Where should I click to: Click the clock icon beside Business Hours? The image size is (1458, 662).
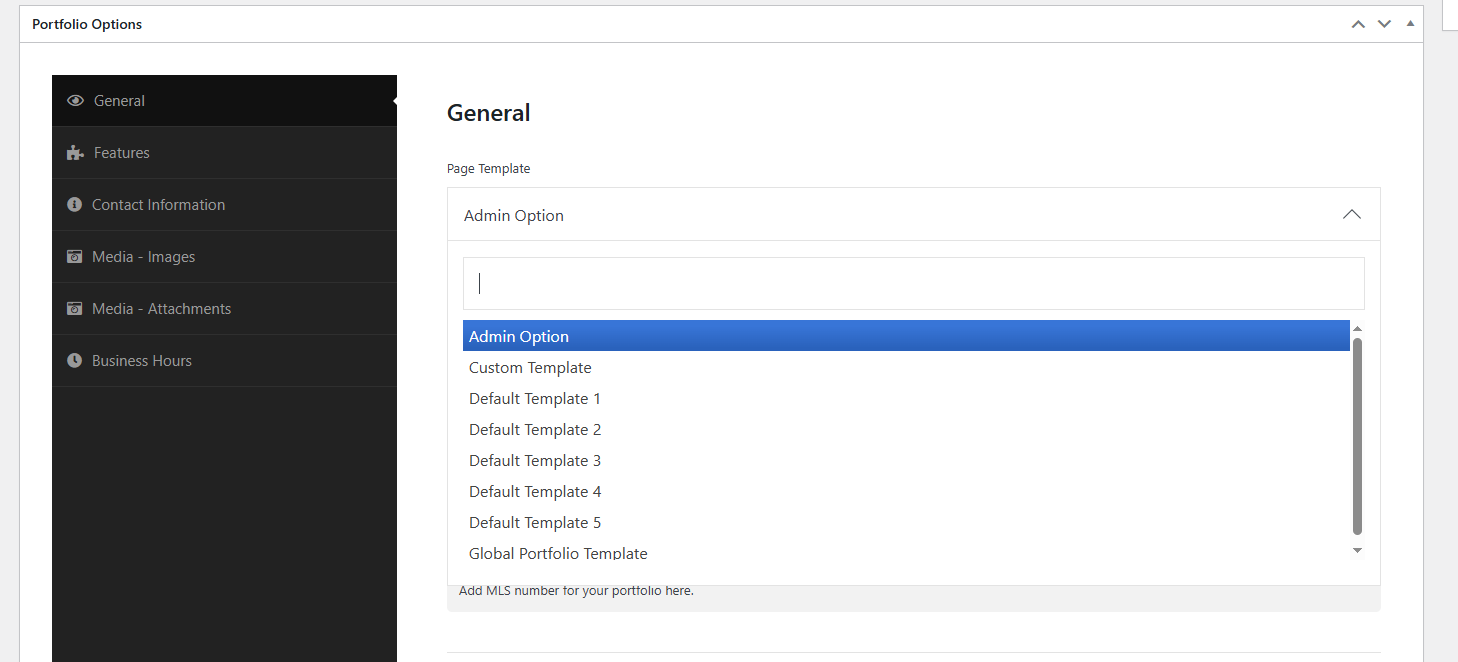point(74,361)
